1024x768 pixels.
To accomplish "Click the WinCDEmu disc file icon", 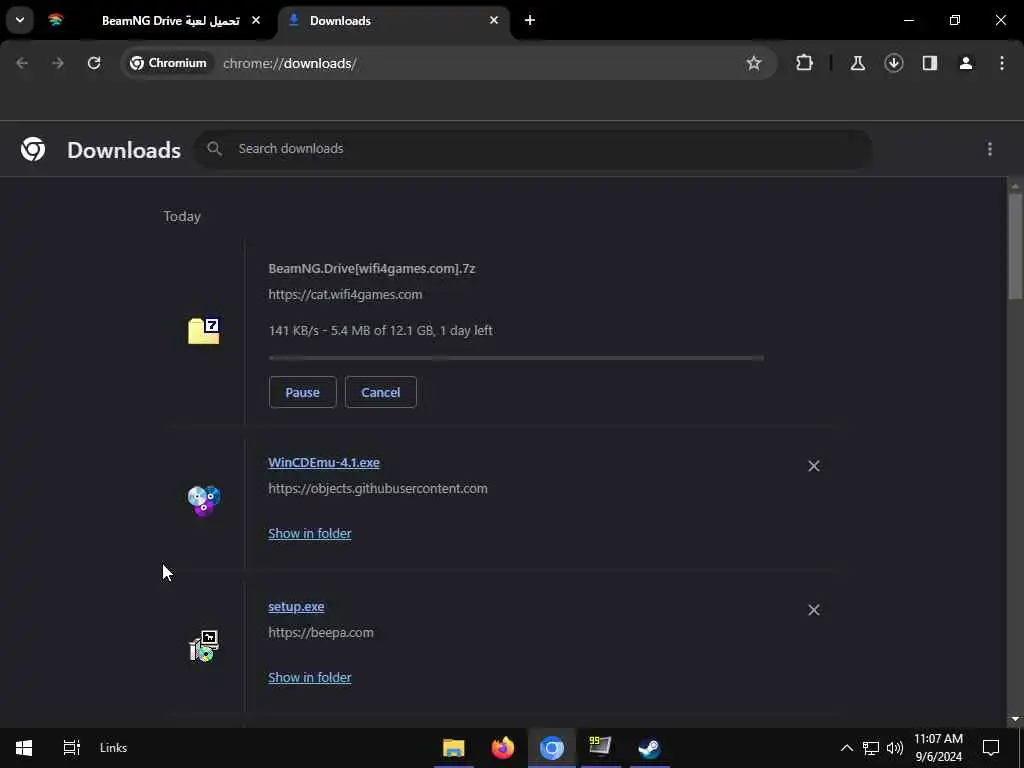I will [x=204, y=501].
